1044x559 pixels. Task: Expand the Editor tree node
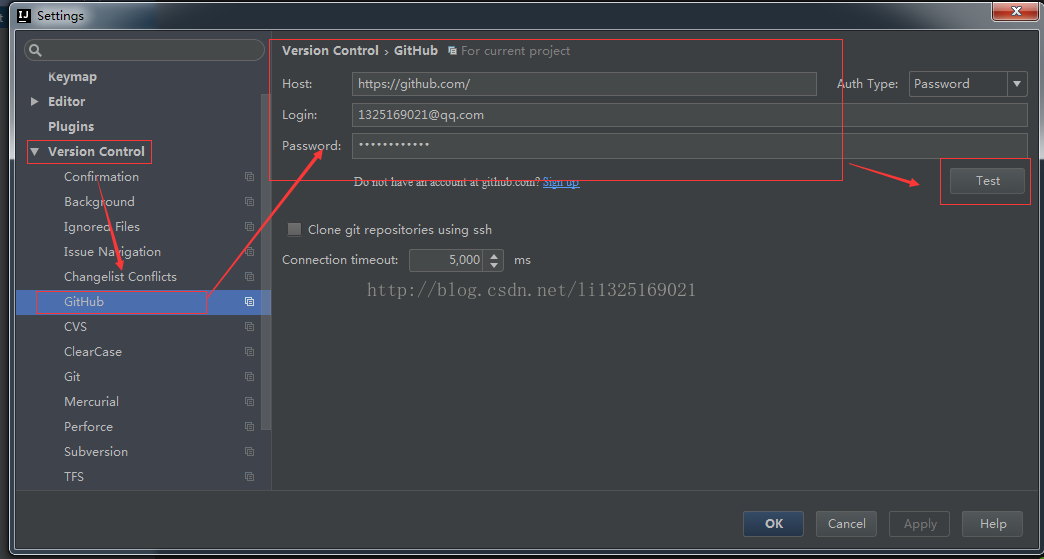pyautogui.click(x=35, y=102)
